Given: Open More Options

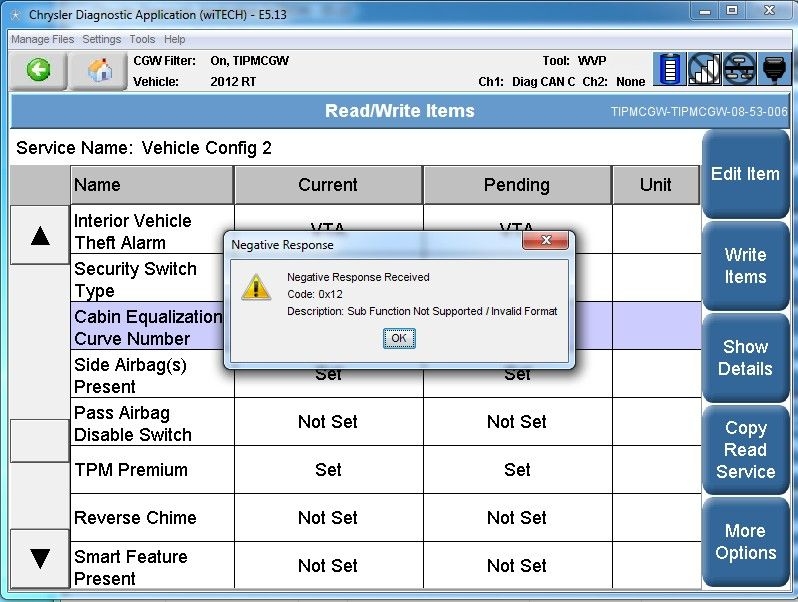Looking at the screenshot, I should (745, 542).
